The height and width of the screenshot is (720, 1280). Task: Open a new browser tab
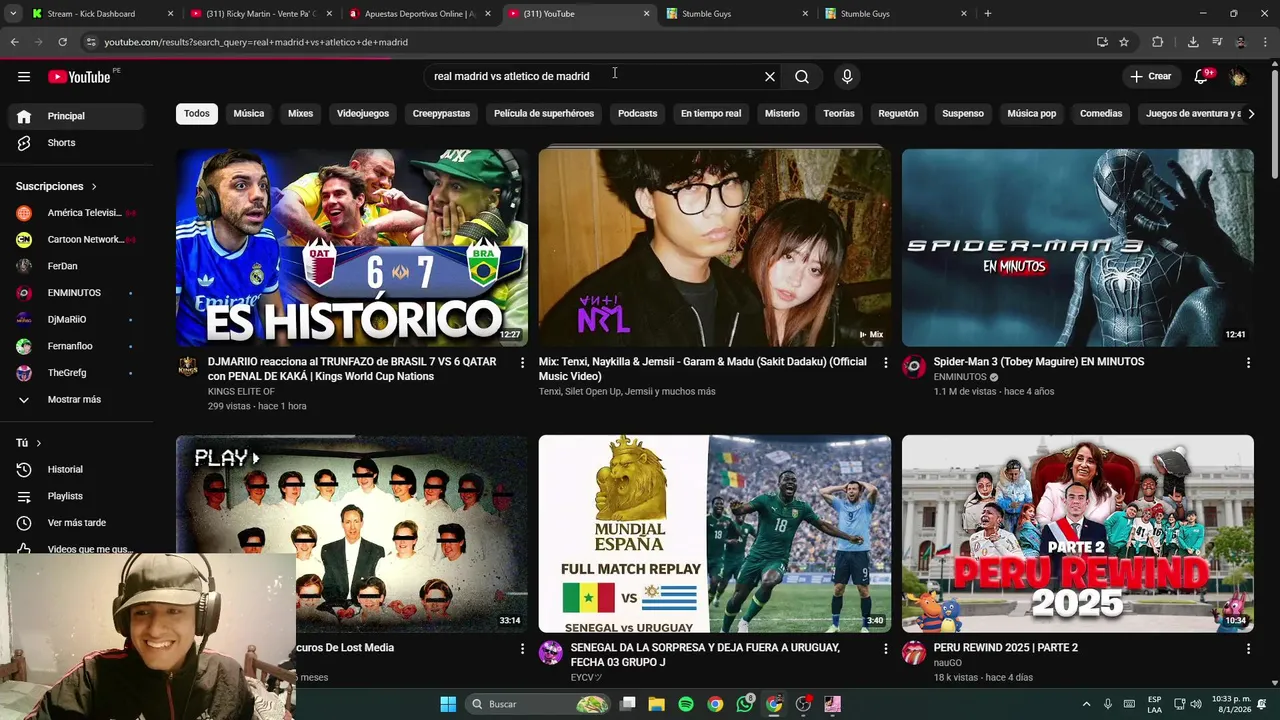pos(987,14)
